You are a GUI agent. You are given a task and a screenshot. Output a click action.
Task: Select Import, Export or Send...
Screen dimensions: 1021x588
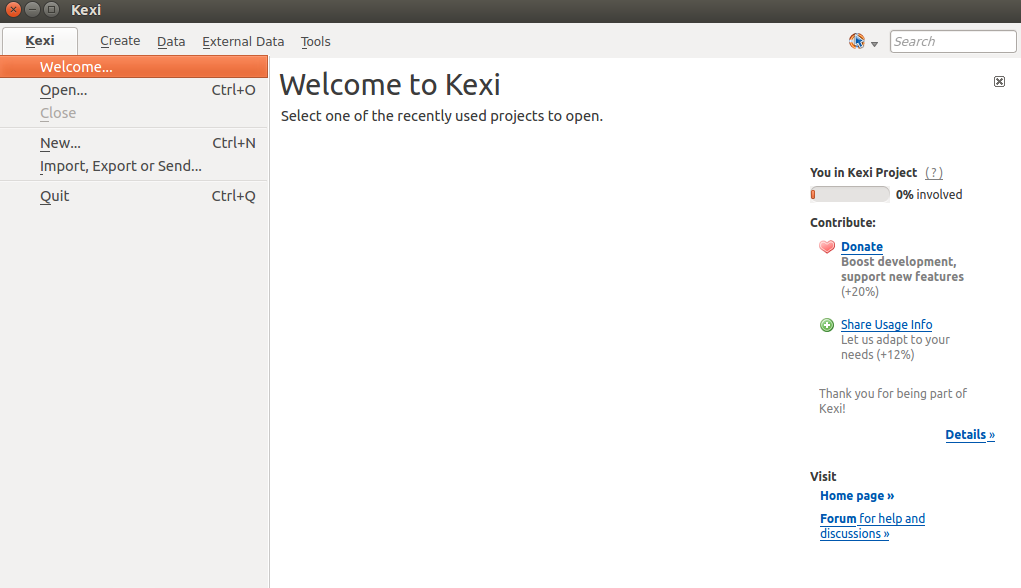(133, 166)
